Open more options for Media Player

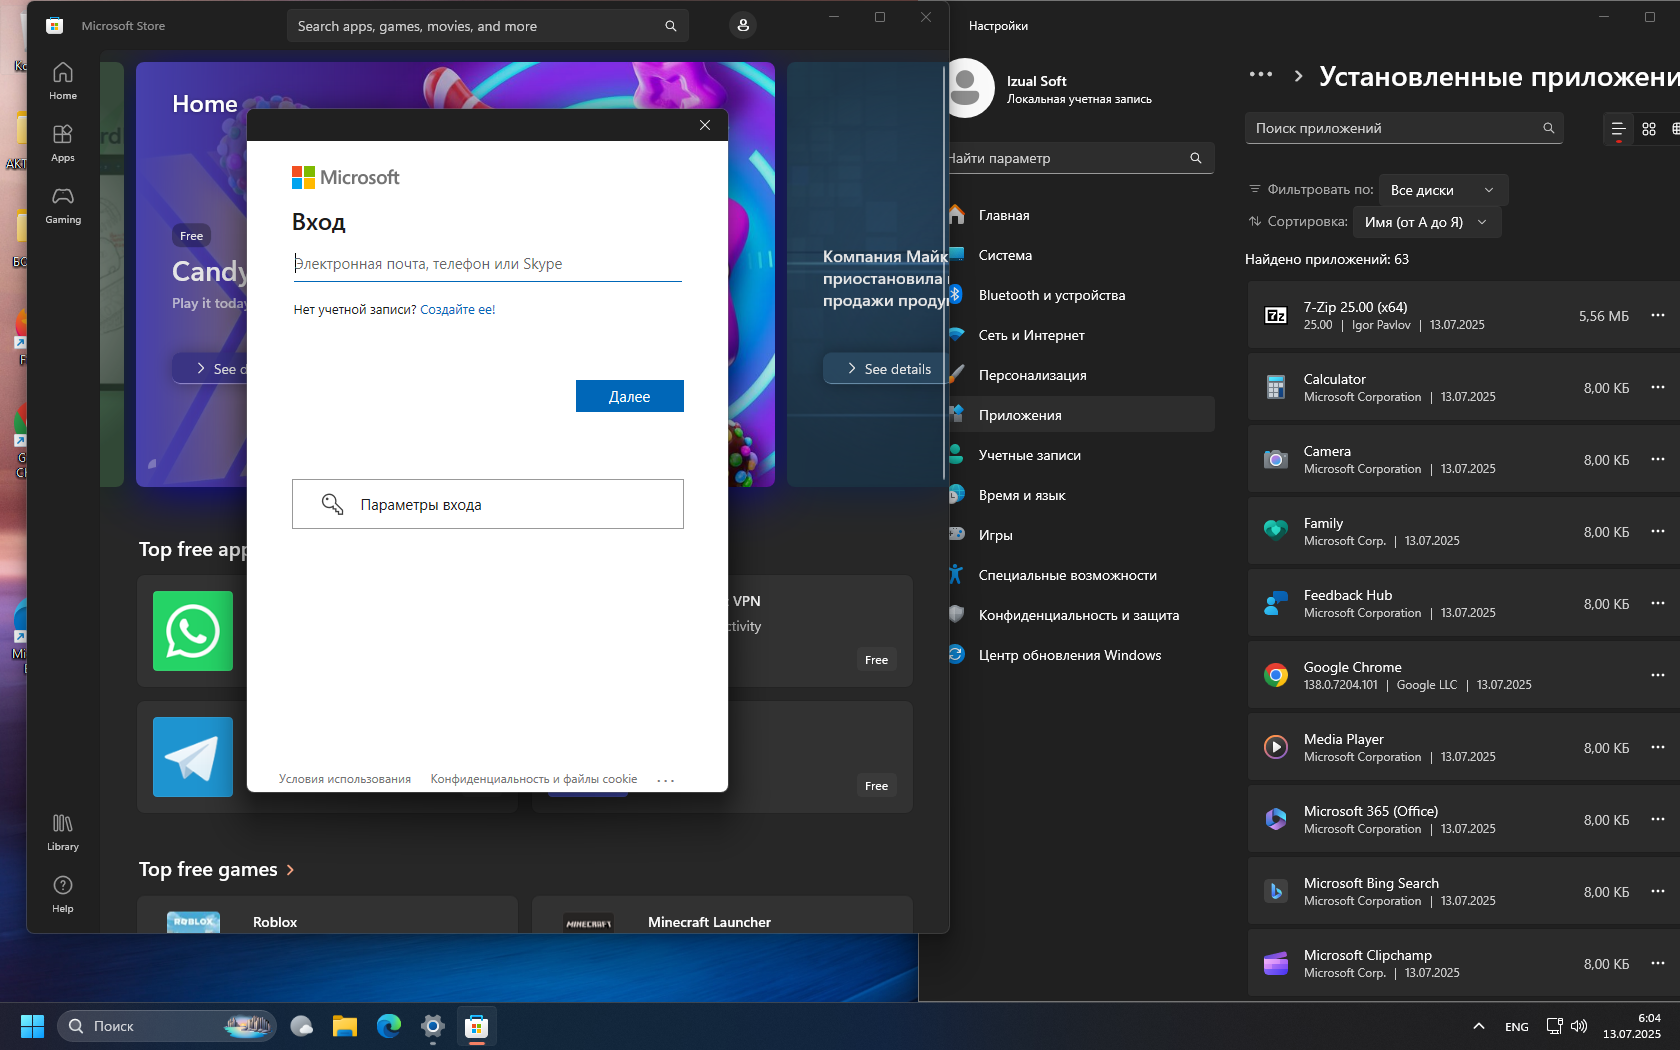coord(1657,747)
